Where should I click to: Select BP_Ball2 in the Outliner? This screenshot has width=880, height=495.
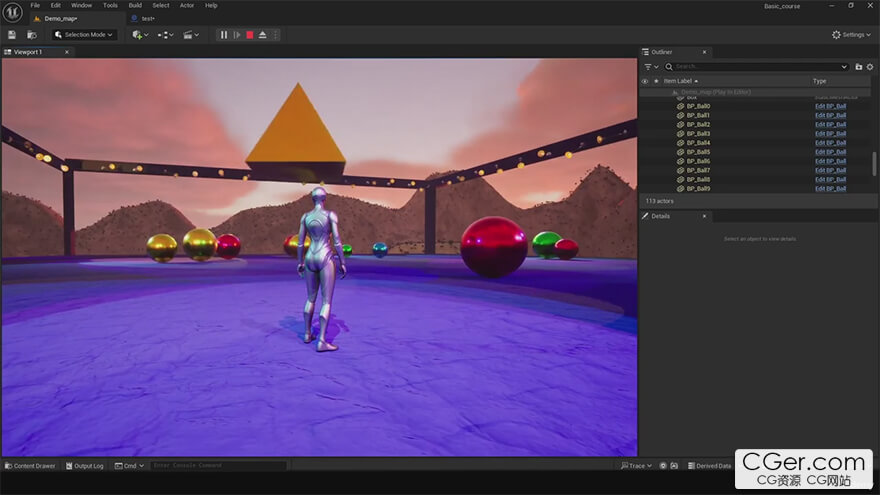698,125
